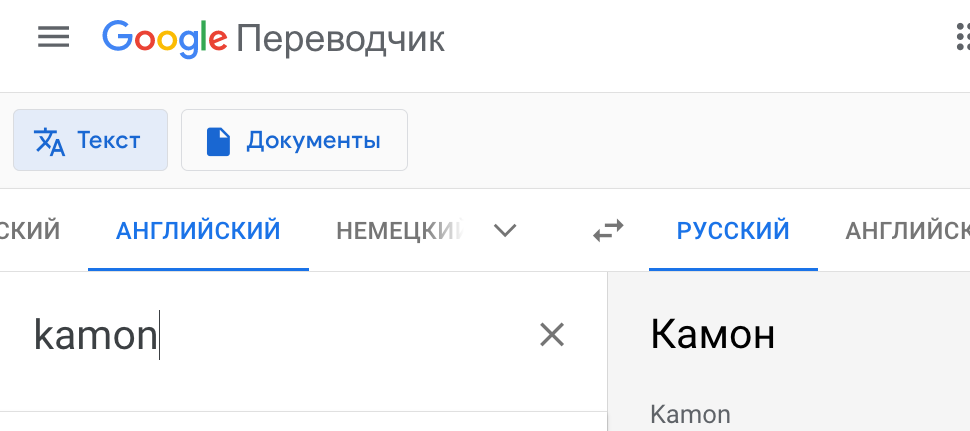Select НЕМЕЦКИЙ as source language
Viewport: 970px width, 431px height.
click(400, 231)
